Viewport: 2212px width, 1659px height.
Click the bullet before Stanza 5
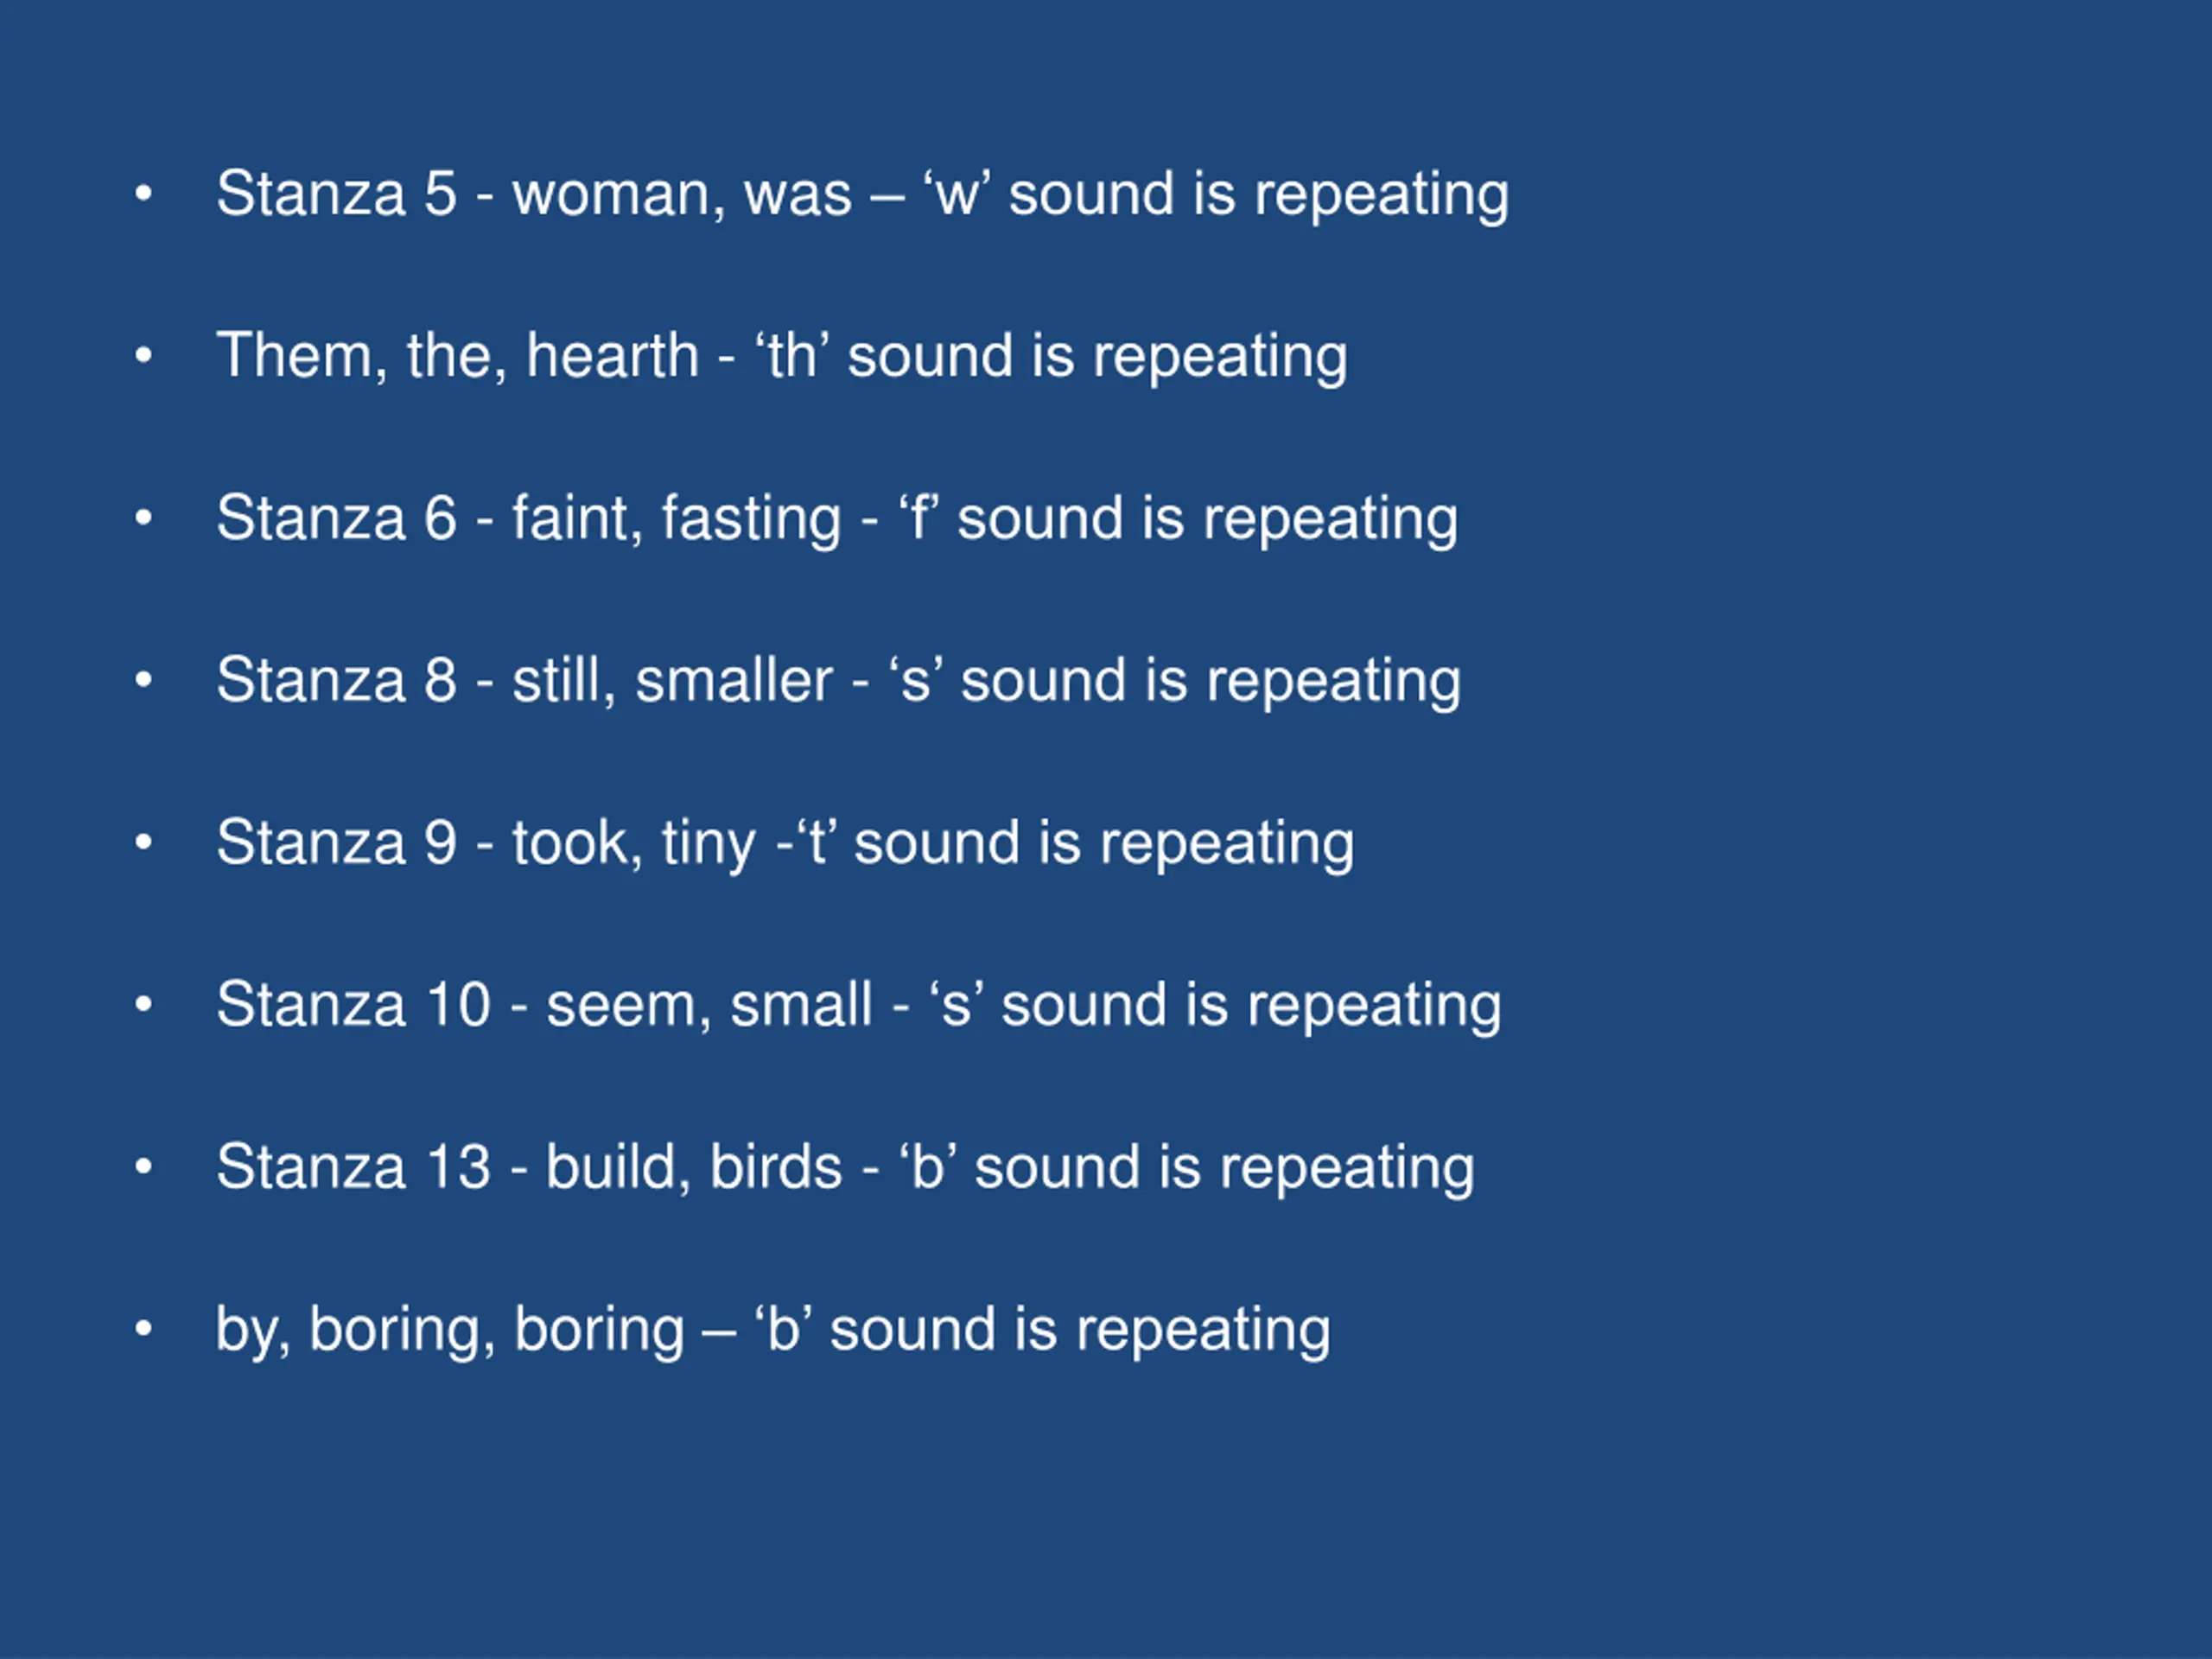coord(144,193)
